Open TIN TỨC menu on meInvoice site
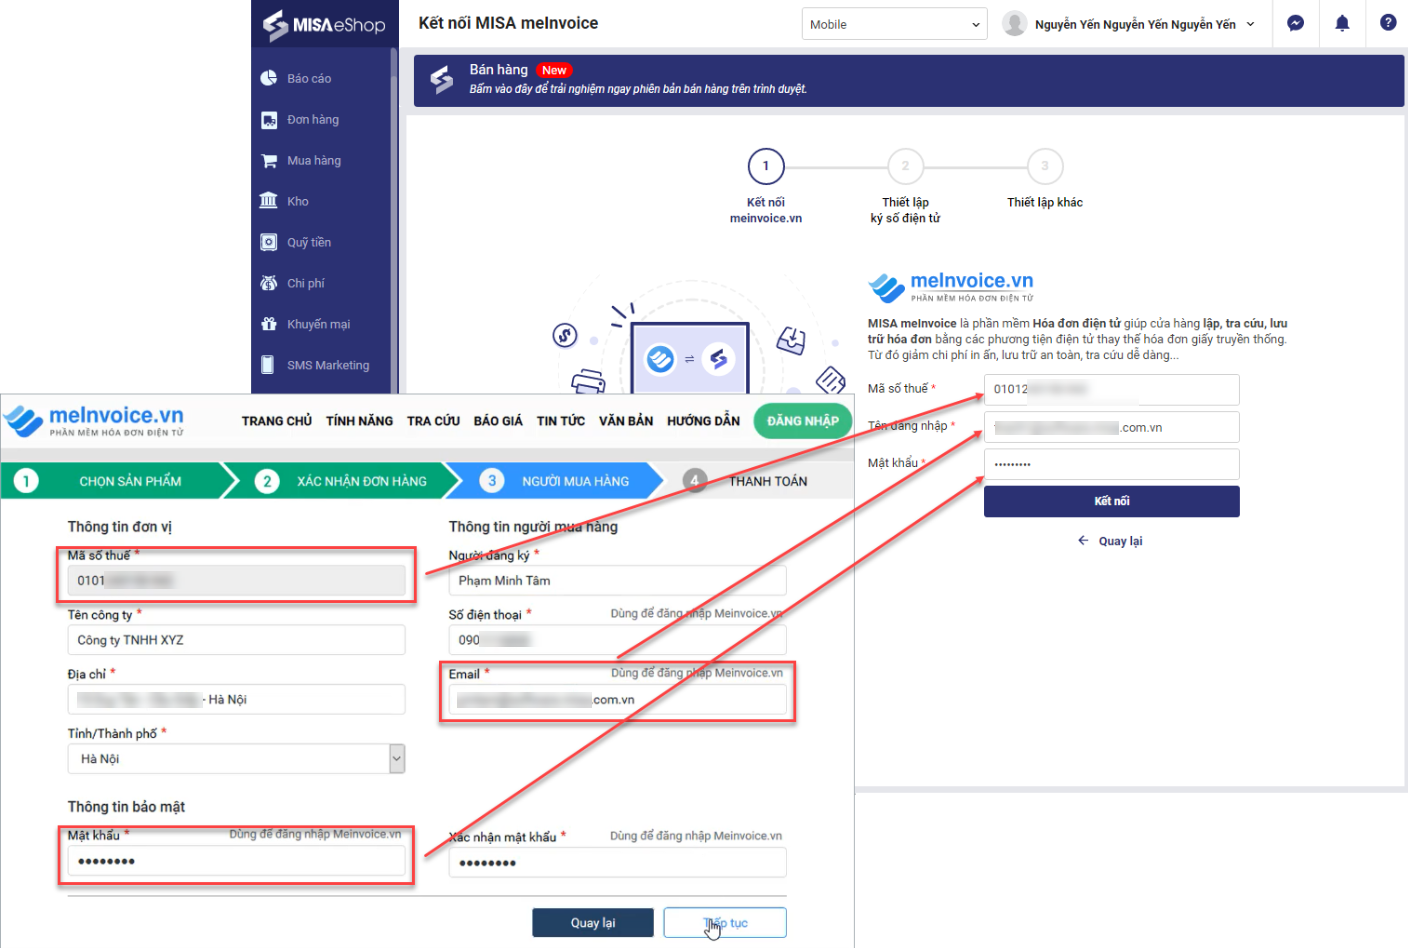Image resolution: width=1408 pixels, height=948 pixels. (561, 421)
